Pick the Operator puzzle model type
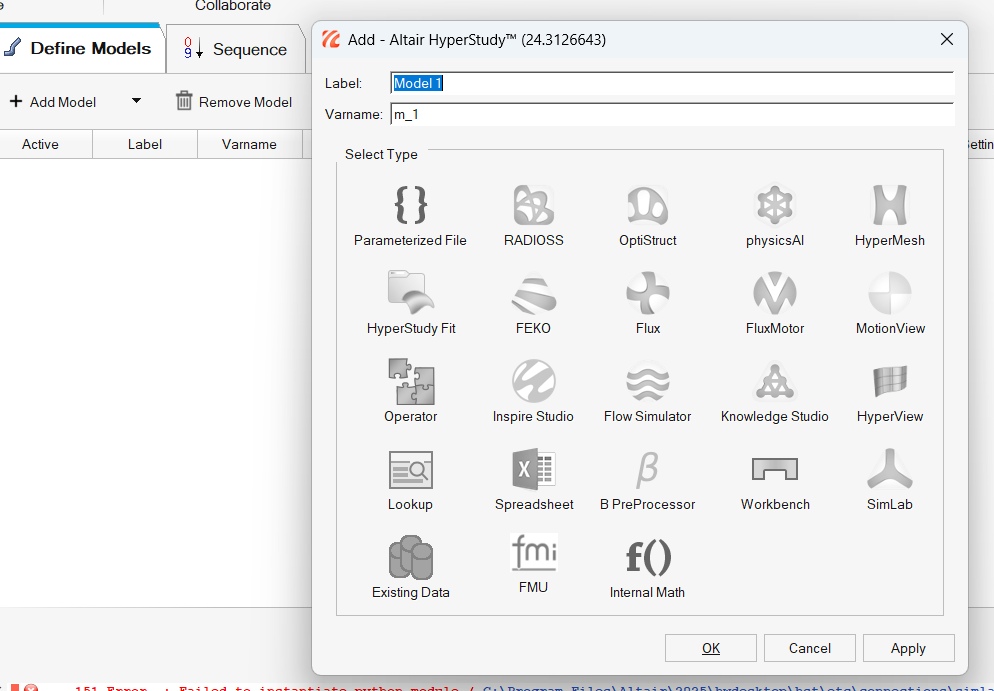 click(x=411, y=391)
